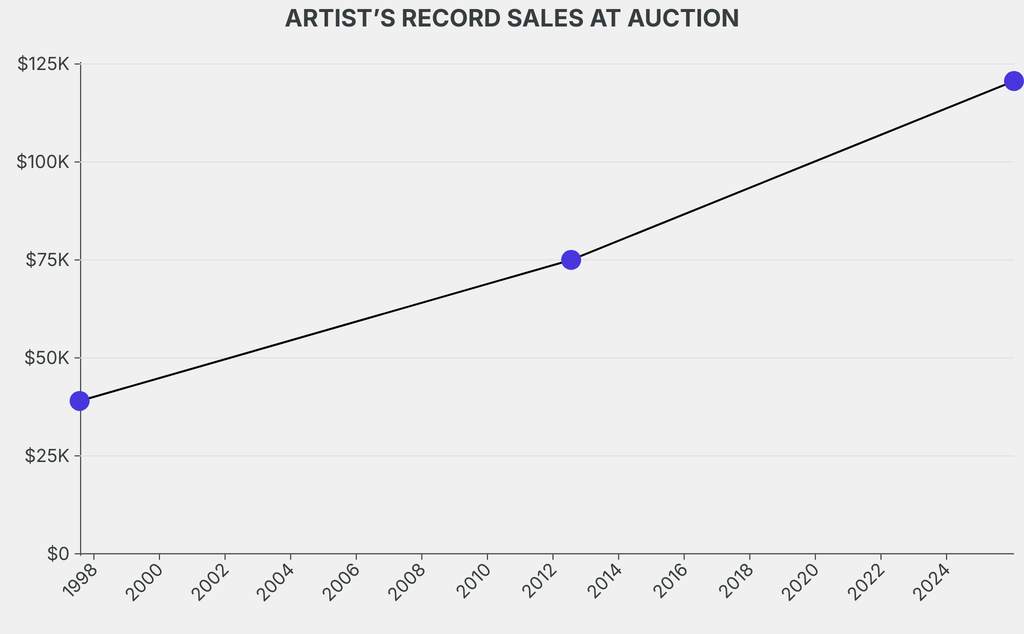Select the 2016 x-axis year label
This screenshot has width=1024, height=634.
tap(671, 580)
